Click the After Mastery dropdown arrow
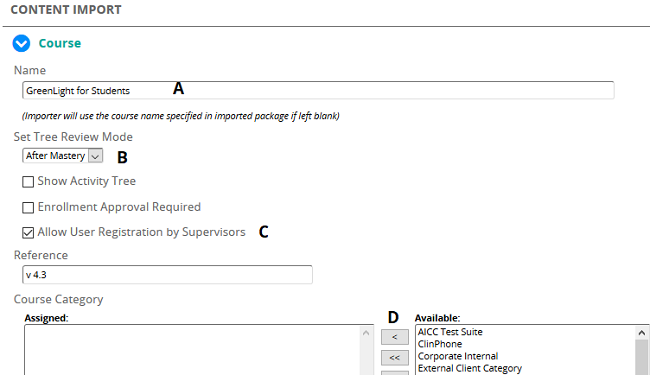The width and height of the screenshot is (650, 377). click(95, 156)
